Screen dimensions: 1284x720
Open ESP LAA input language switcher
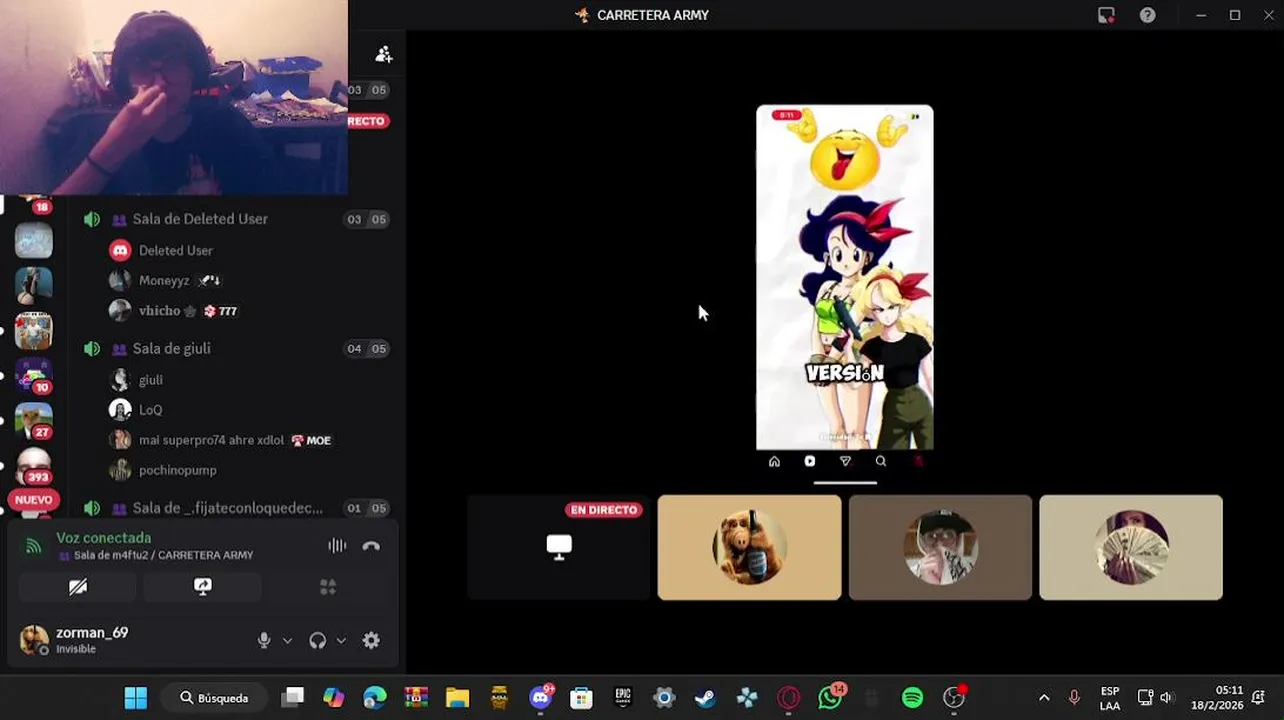pos(1110,698)
